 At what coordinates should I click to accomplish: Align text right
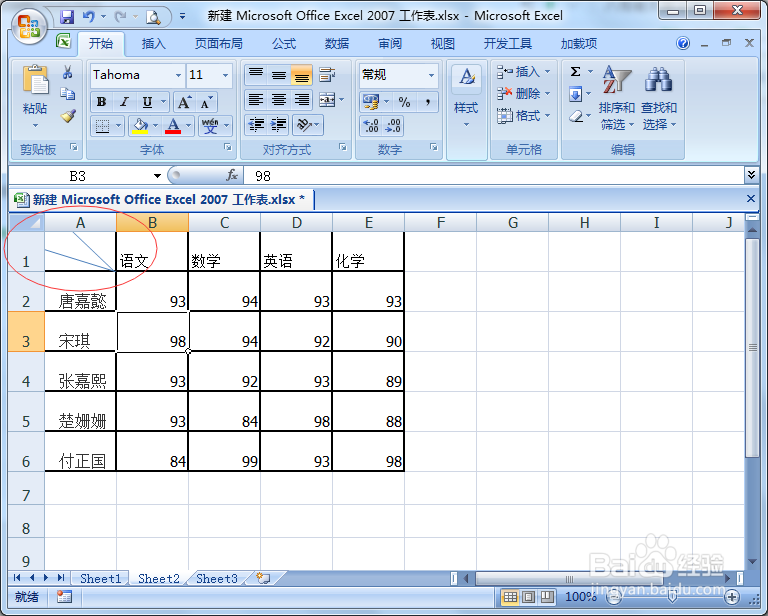point(302,100)
